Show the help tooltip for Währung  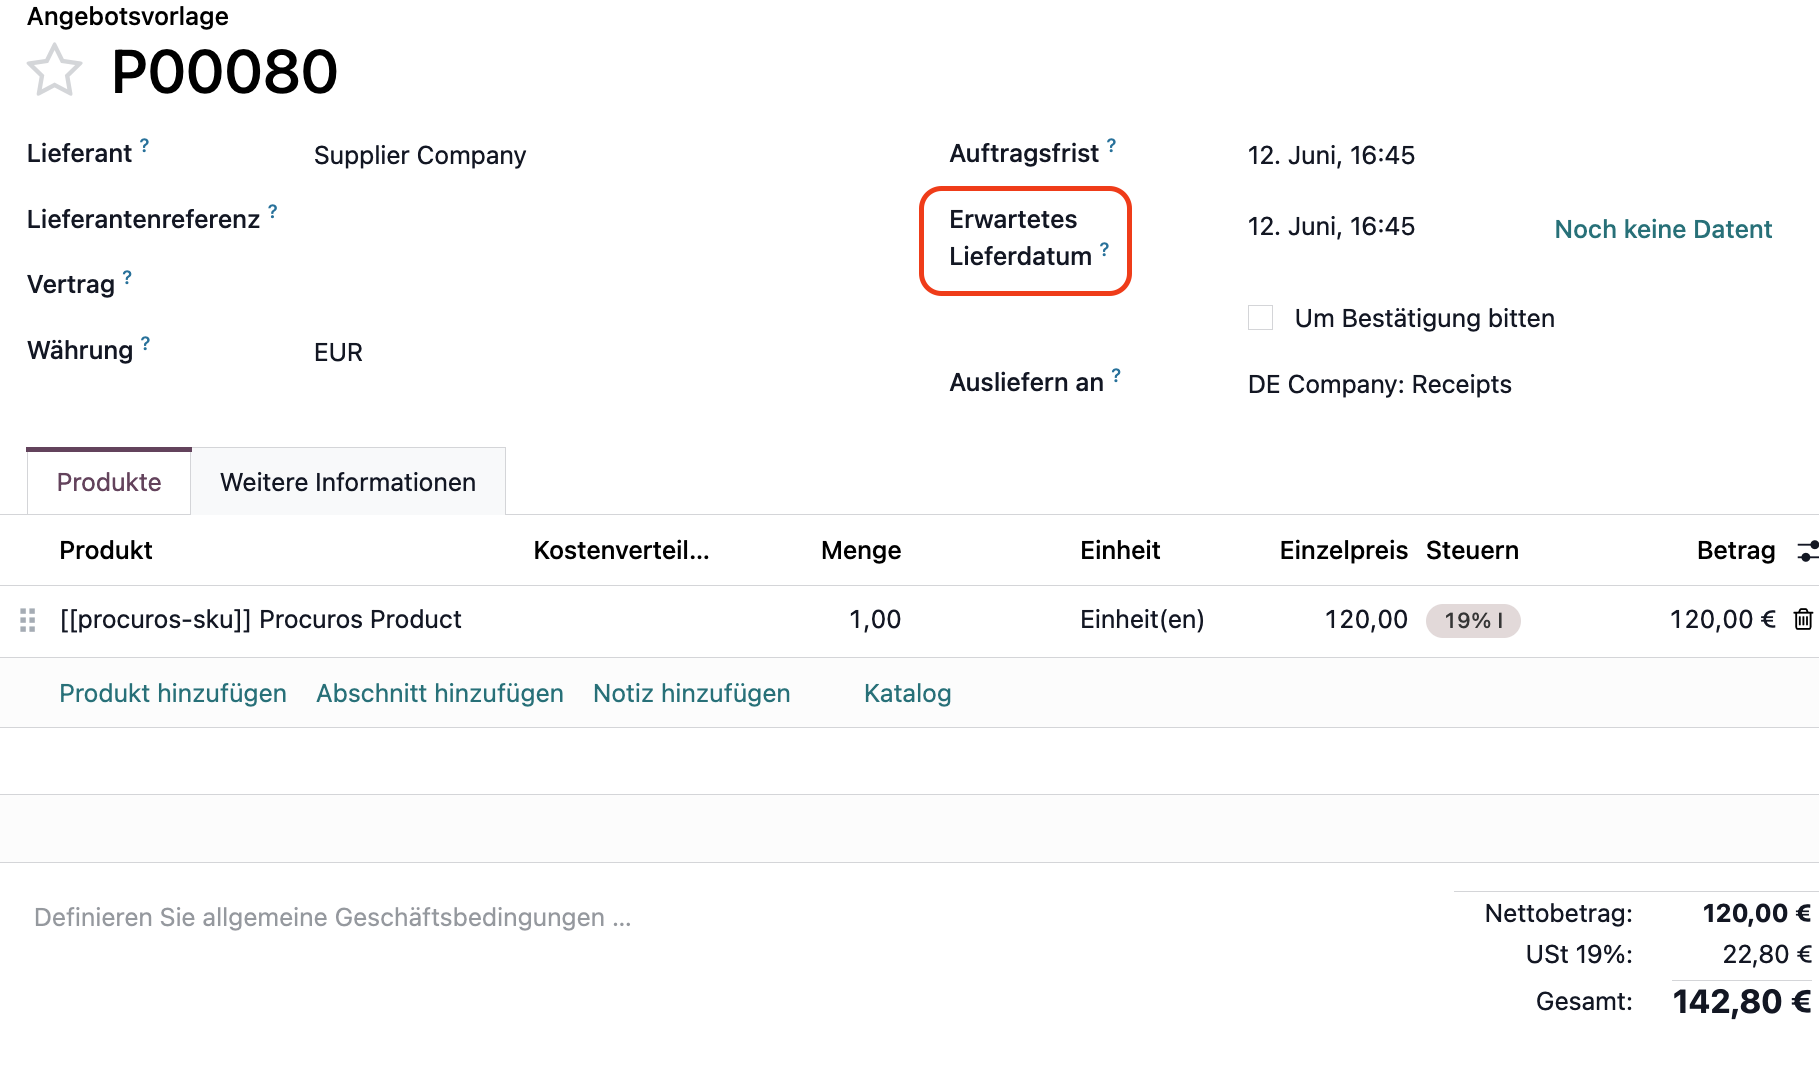click(146, 343)
